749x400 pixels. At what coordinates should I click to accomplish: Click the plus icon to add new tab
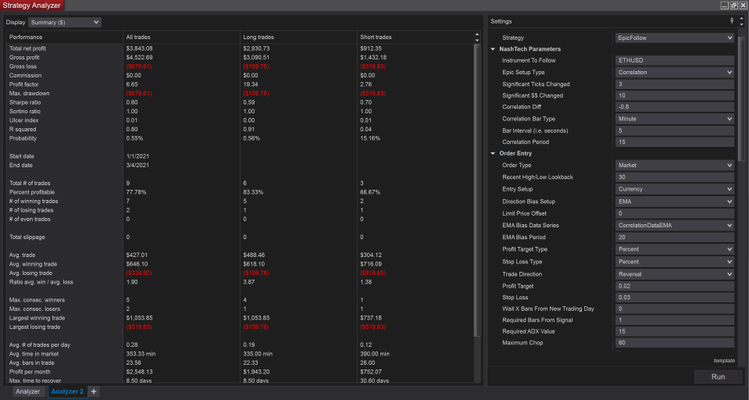point(94,392)
